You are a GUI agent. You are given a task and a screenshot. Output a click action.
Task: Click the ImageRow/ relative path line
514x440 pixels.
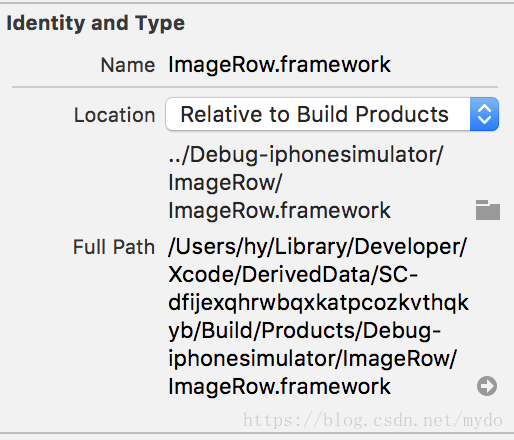[x=225, y=183]
